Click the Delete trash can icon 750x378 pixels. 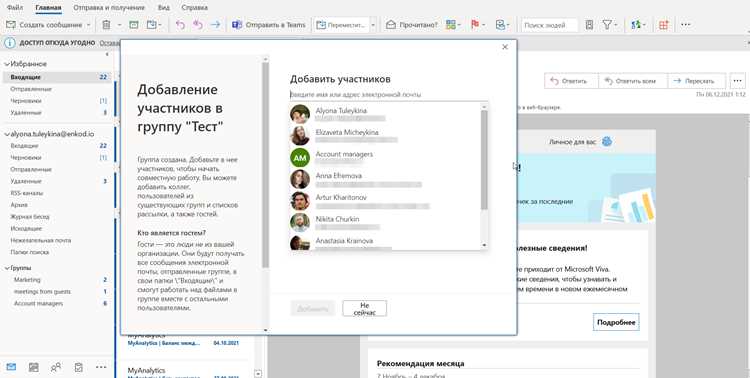pos(106,25)
